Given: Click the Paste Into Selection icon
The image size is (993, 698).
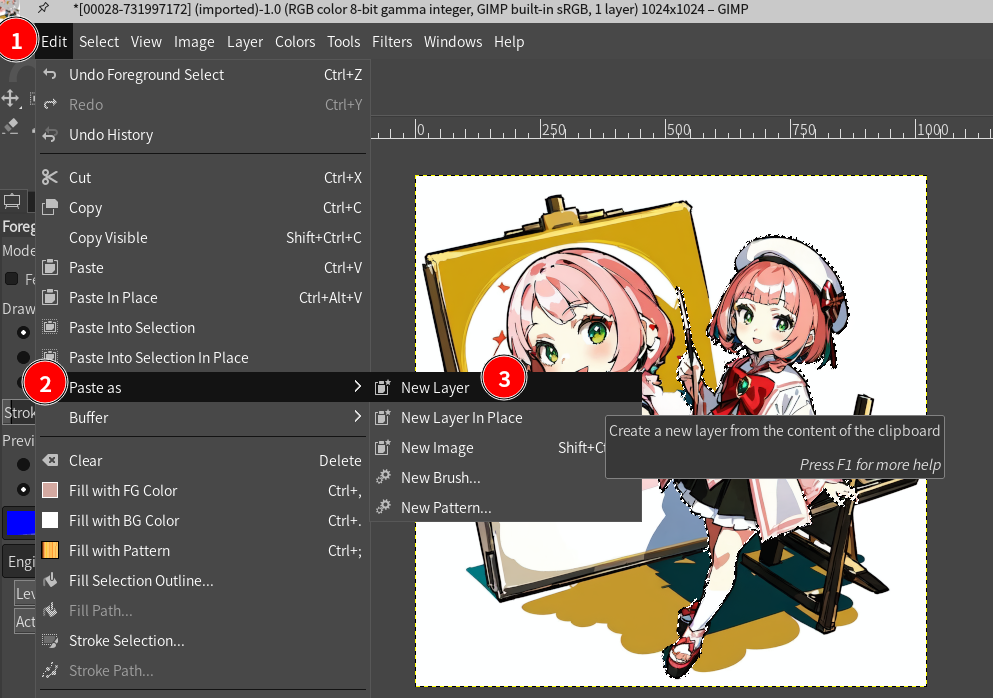Looking at the screenshot, I should point(50,327).
